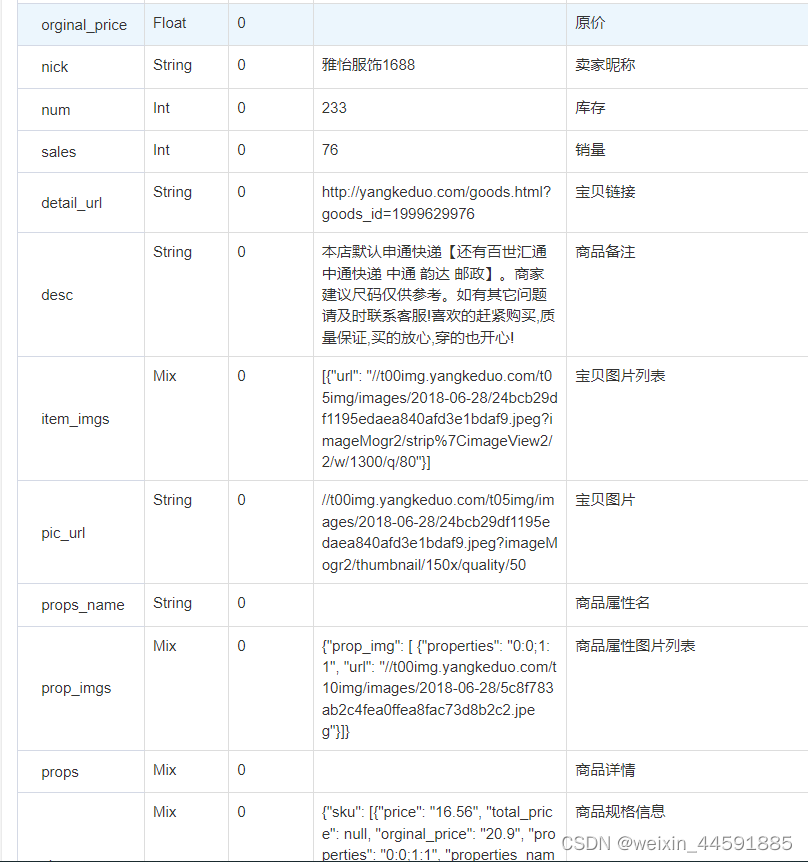Select the Mix type in item_imgs row

pos(165,375)
